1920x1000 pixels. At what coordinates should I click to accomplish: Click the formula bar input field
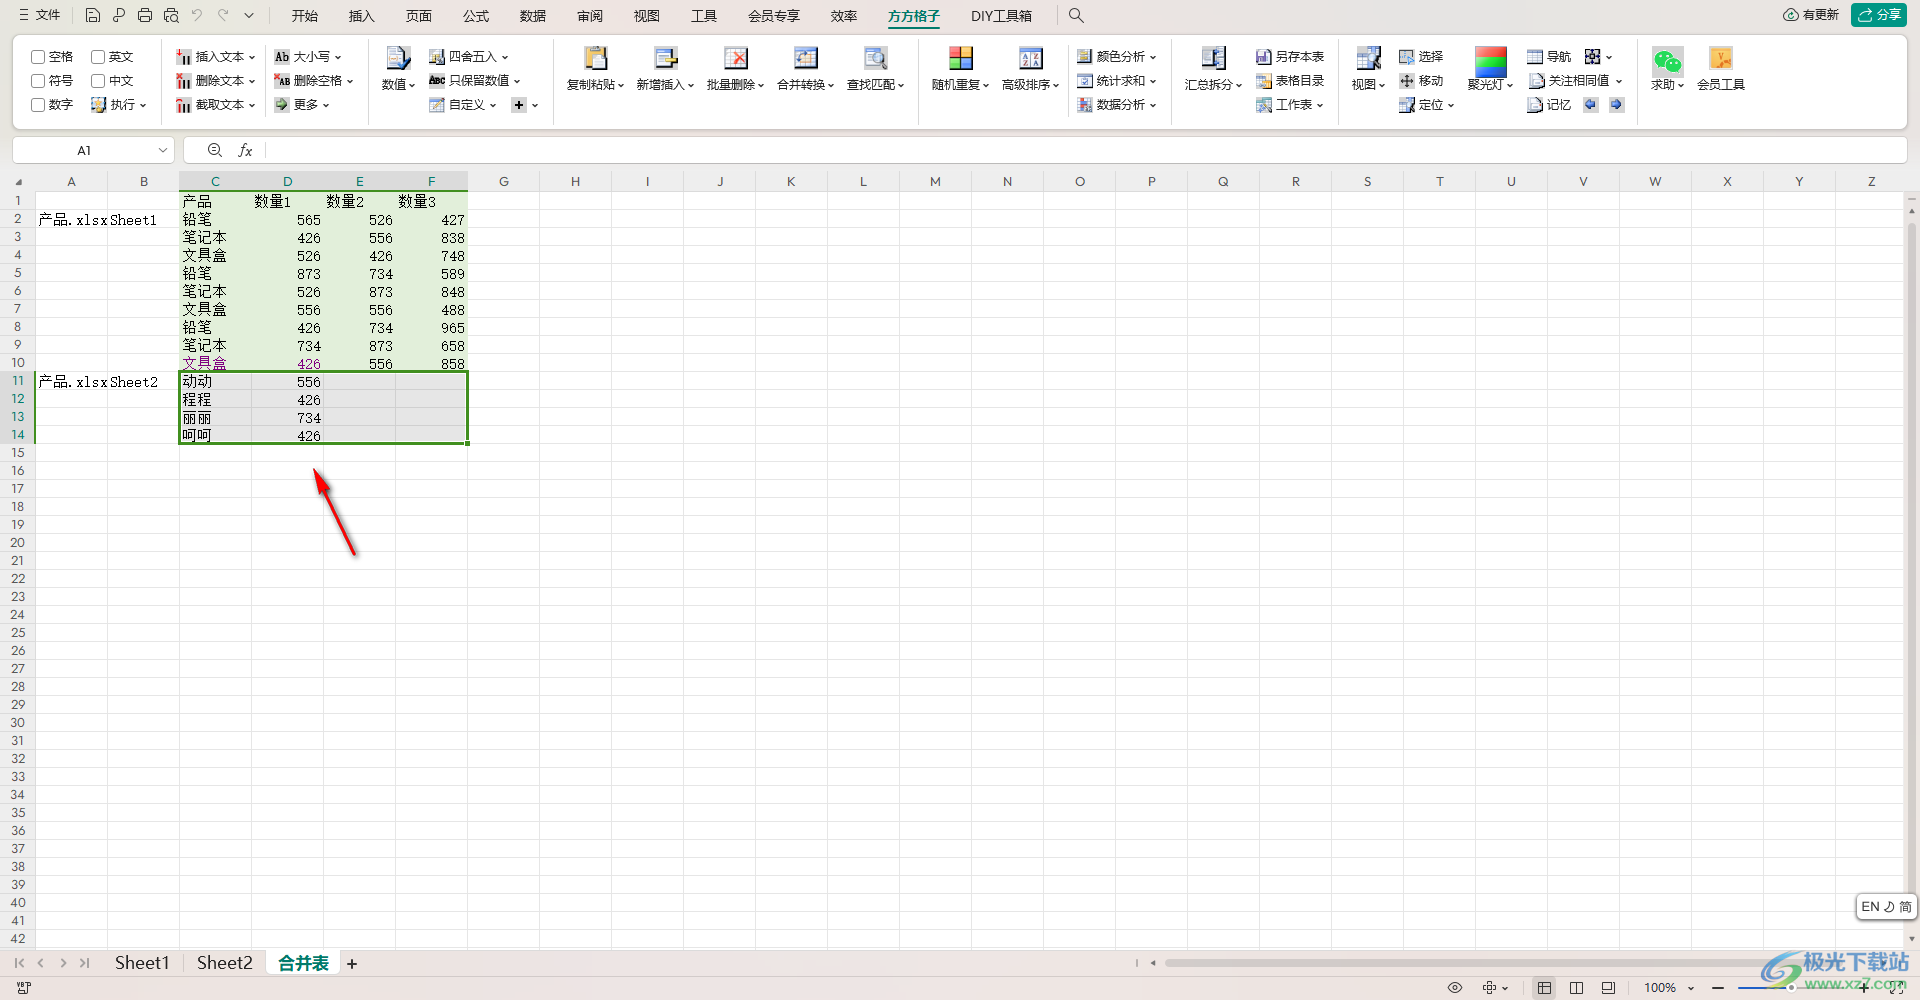(x=1085, y=150)
